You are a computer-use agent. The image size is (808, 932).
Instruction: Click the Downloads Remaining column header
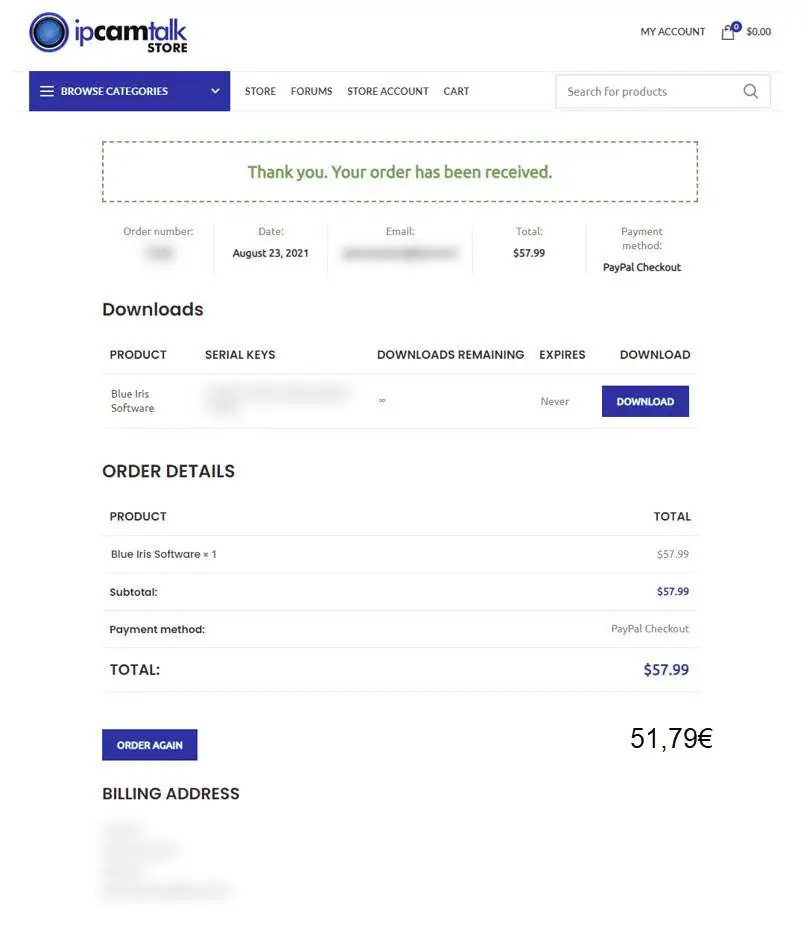(x=451, y=355)
